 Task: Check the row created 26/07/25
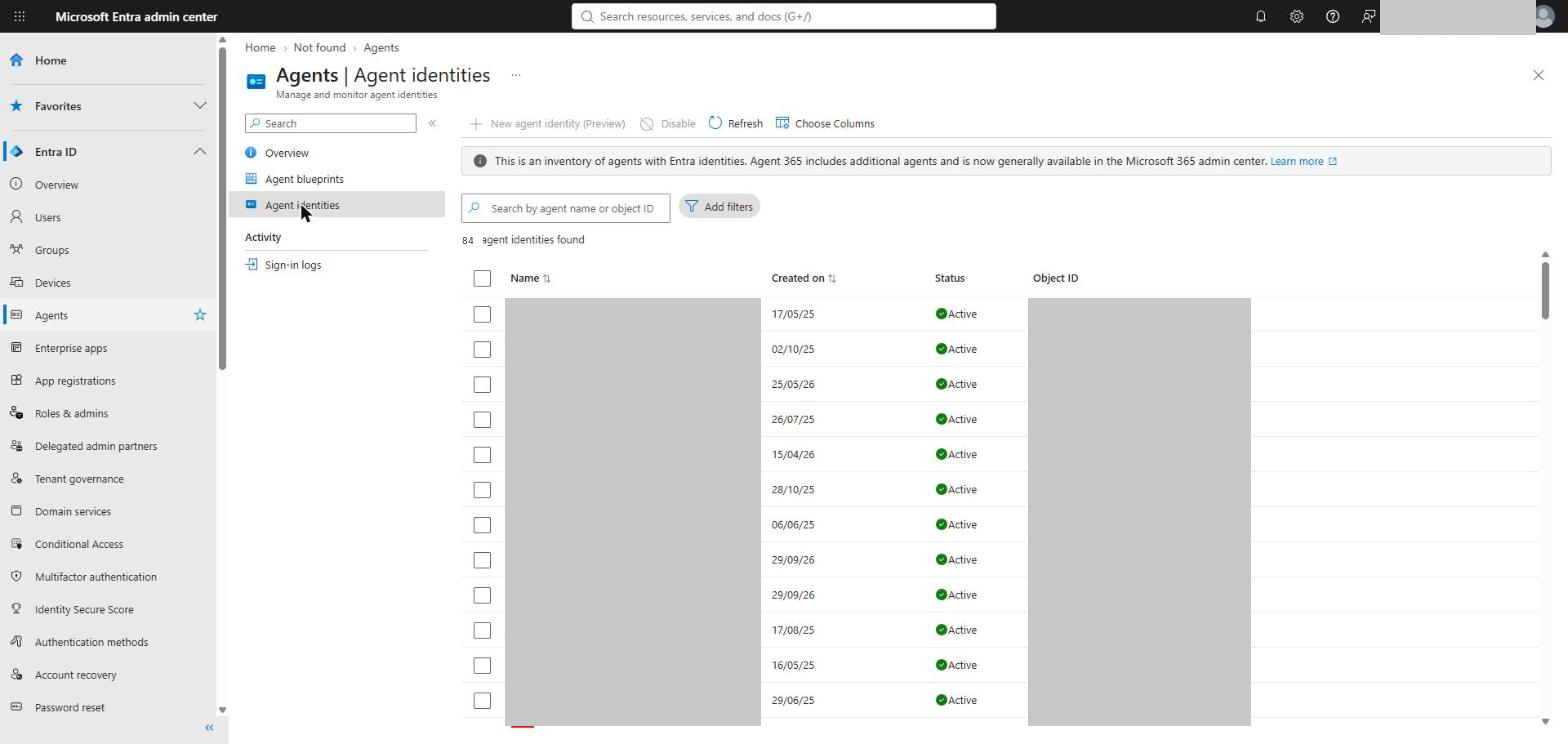(482, 419)
